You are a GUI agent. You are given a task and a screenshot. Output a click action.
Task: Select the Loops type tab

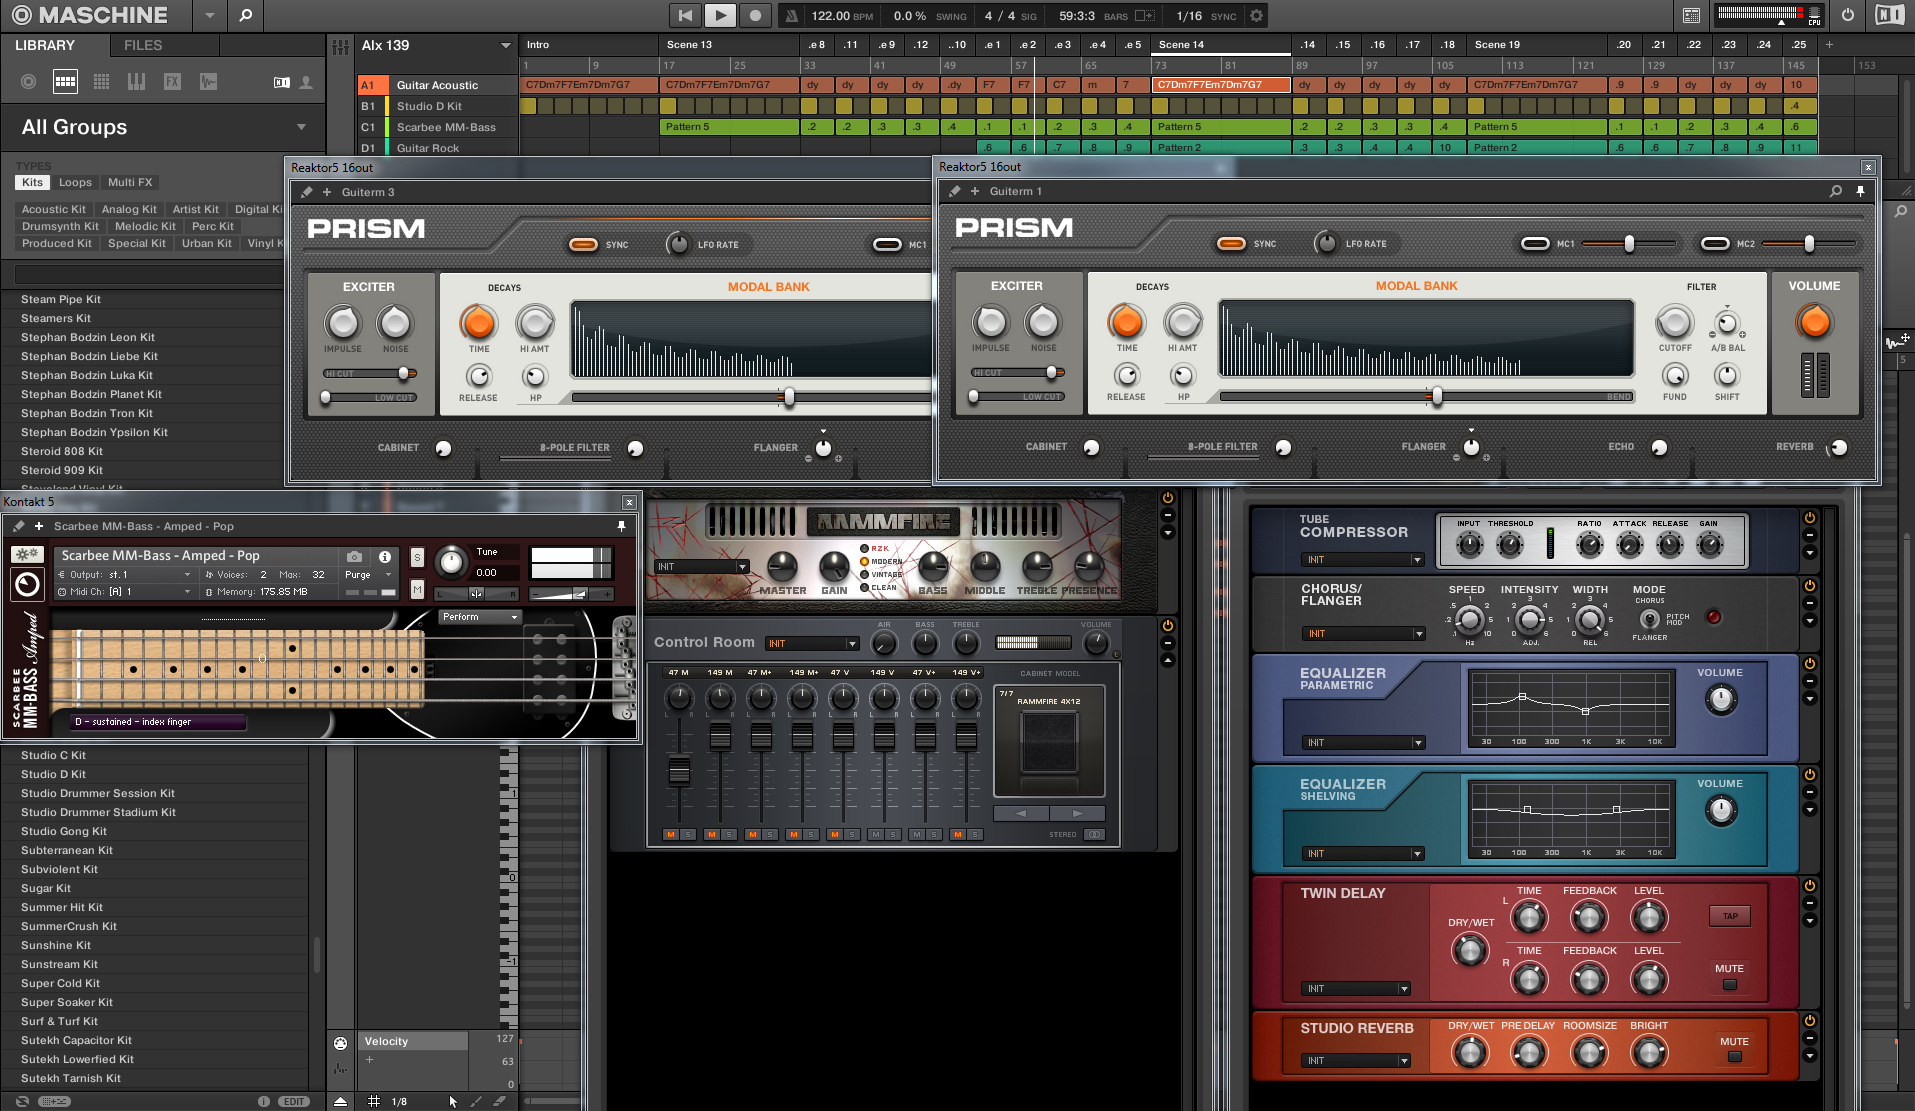point(75,182)
